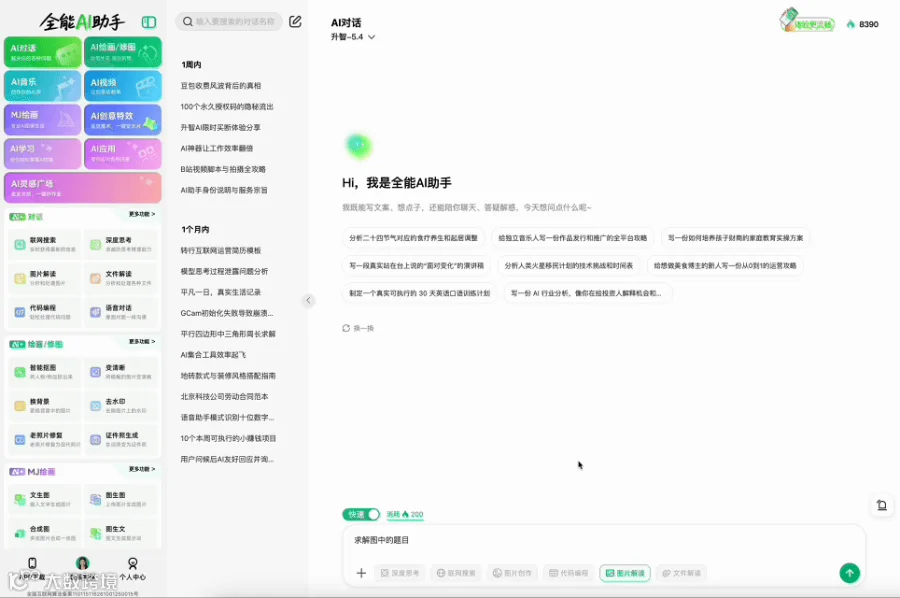The height and width of the screenshot is (598, 900).
Task: Send the message with green arrow button
Action: (849, 573)
